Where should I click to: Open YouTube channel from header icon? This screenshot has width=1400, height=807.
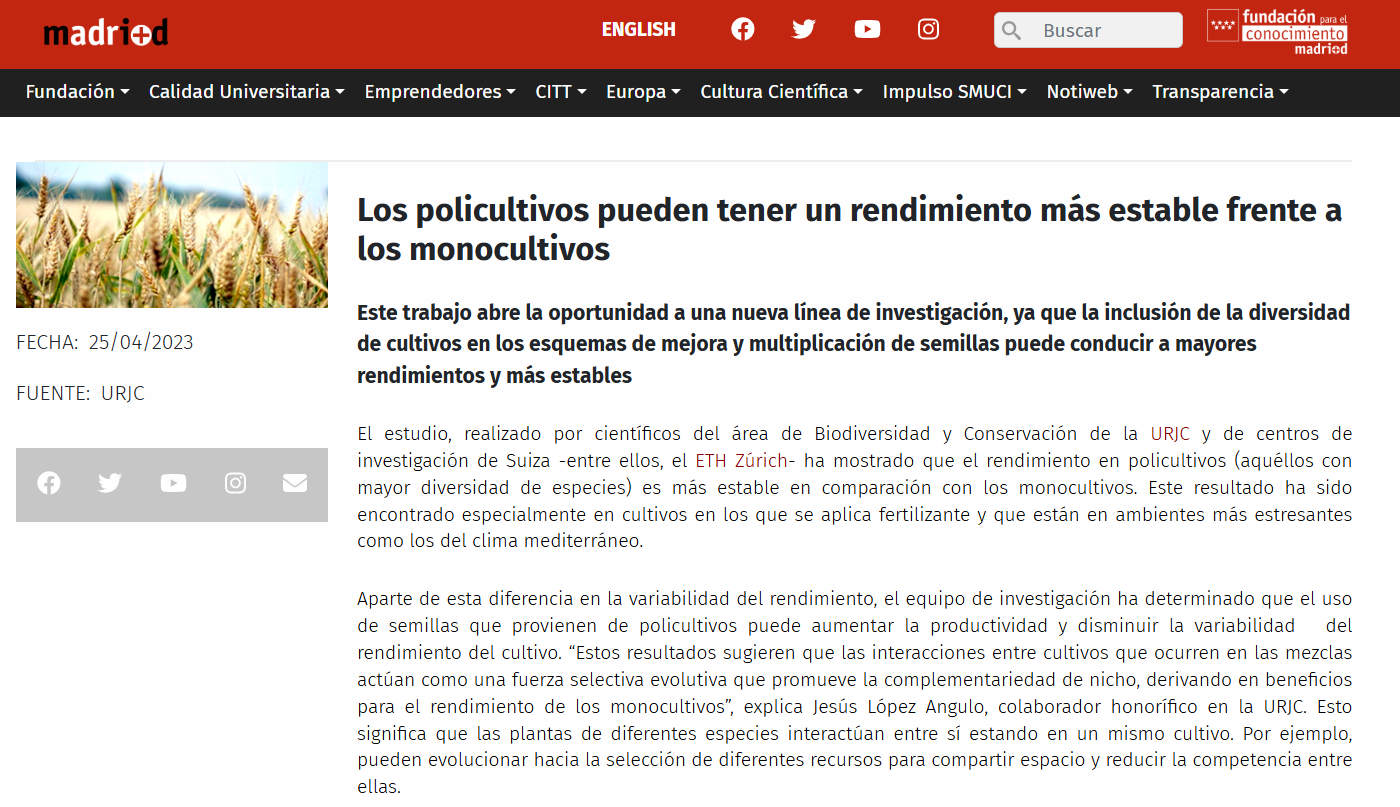(x=867, y=29)
